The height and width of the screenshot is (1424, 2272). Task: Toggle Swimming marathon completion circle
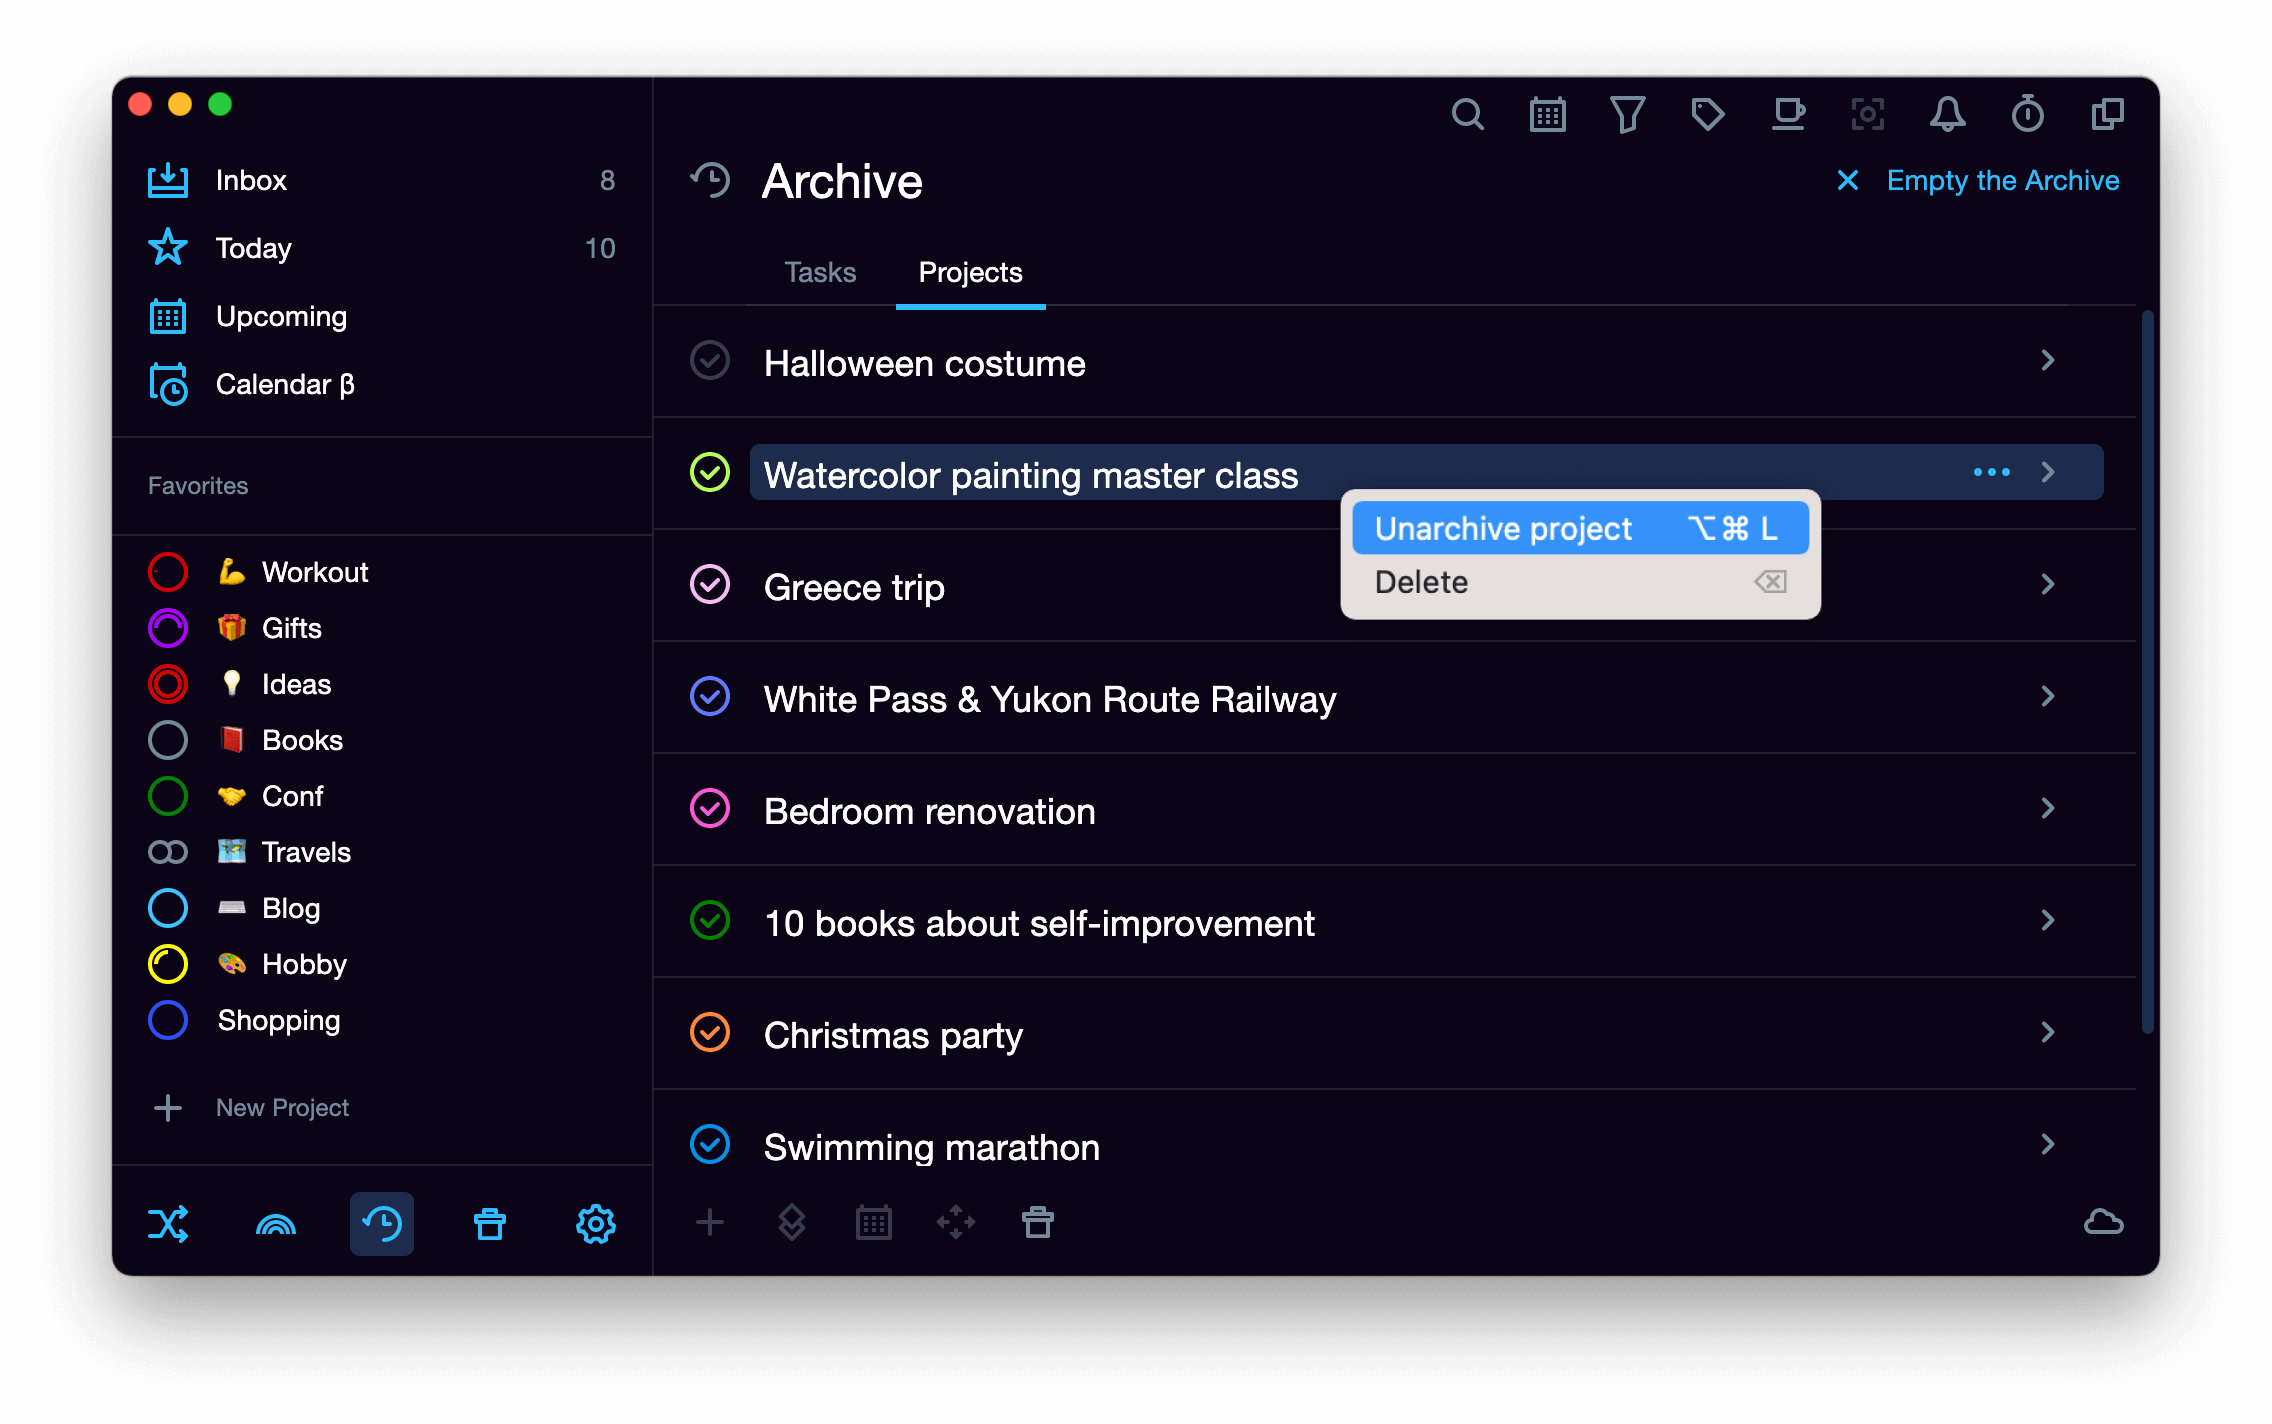pyautogui.click(x=710, y=1145)
